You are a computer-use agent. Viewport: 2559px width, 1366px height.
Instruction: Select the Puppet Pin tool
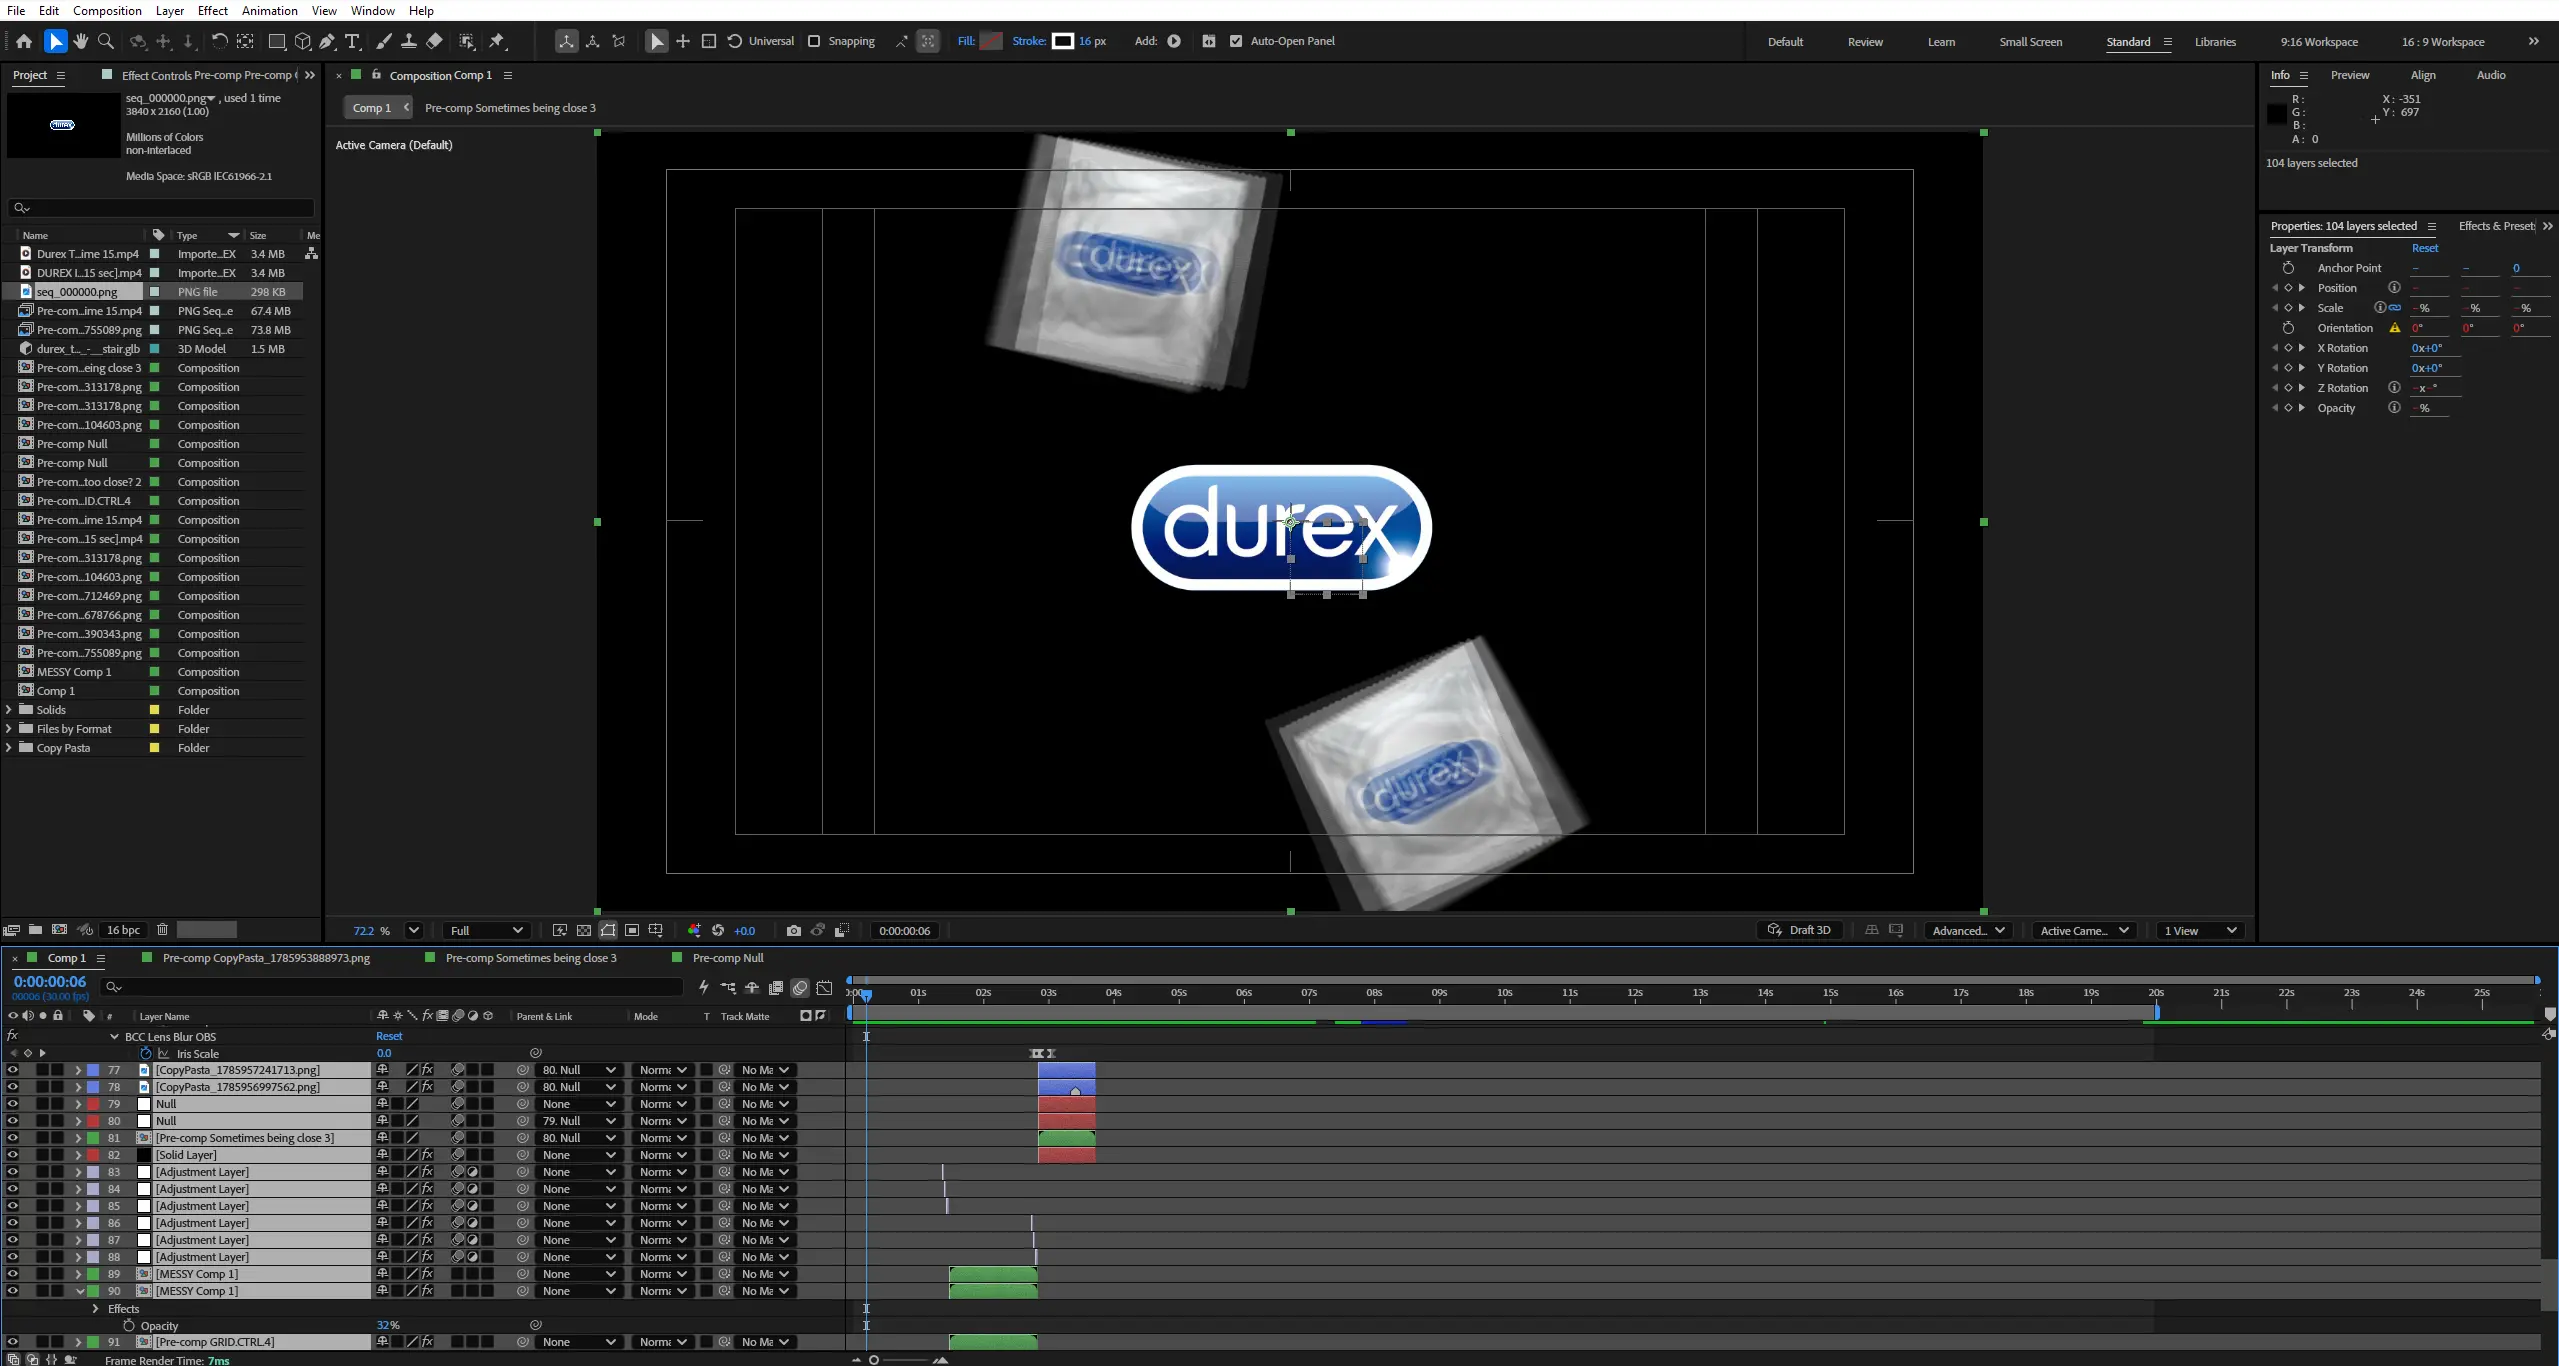[x=497, y=41]
